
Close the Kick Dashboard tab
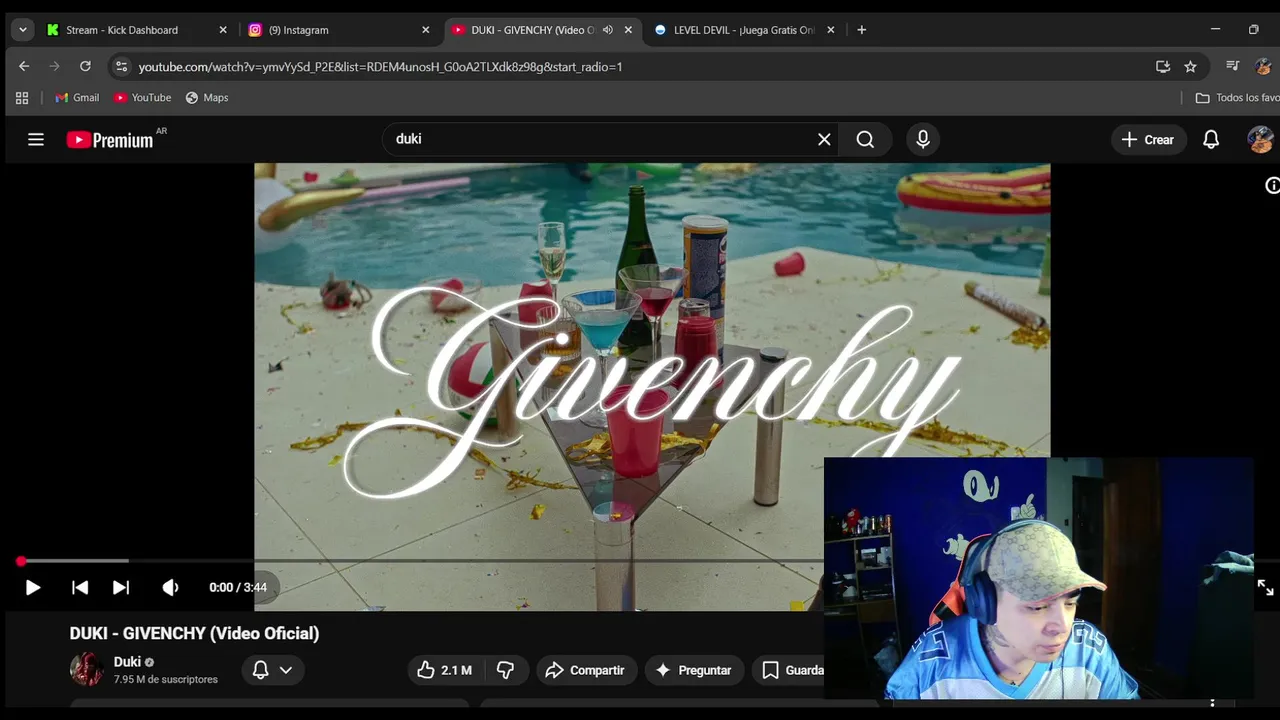[x=223, y=30]
